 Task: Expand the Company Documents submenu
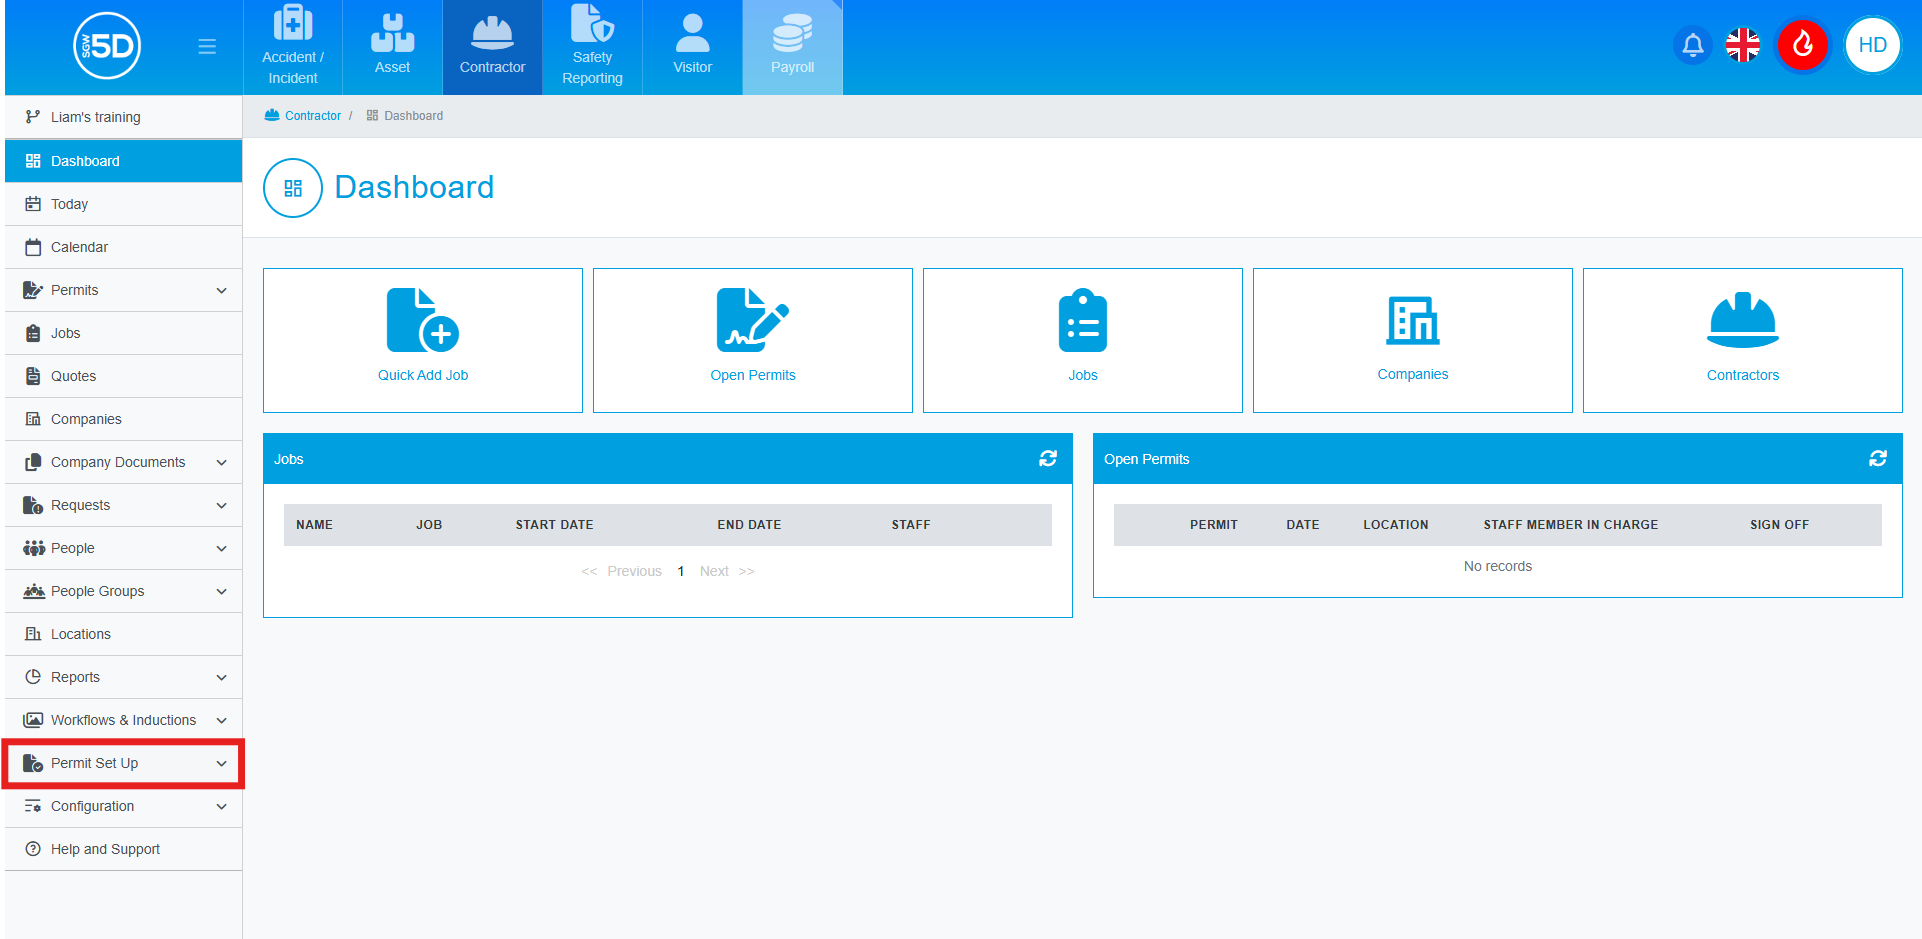(x=123, y=463)
